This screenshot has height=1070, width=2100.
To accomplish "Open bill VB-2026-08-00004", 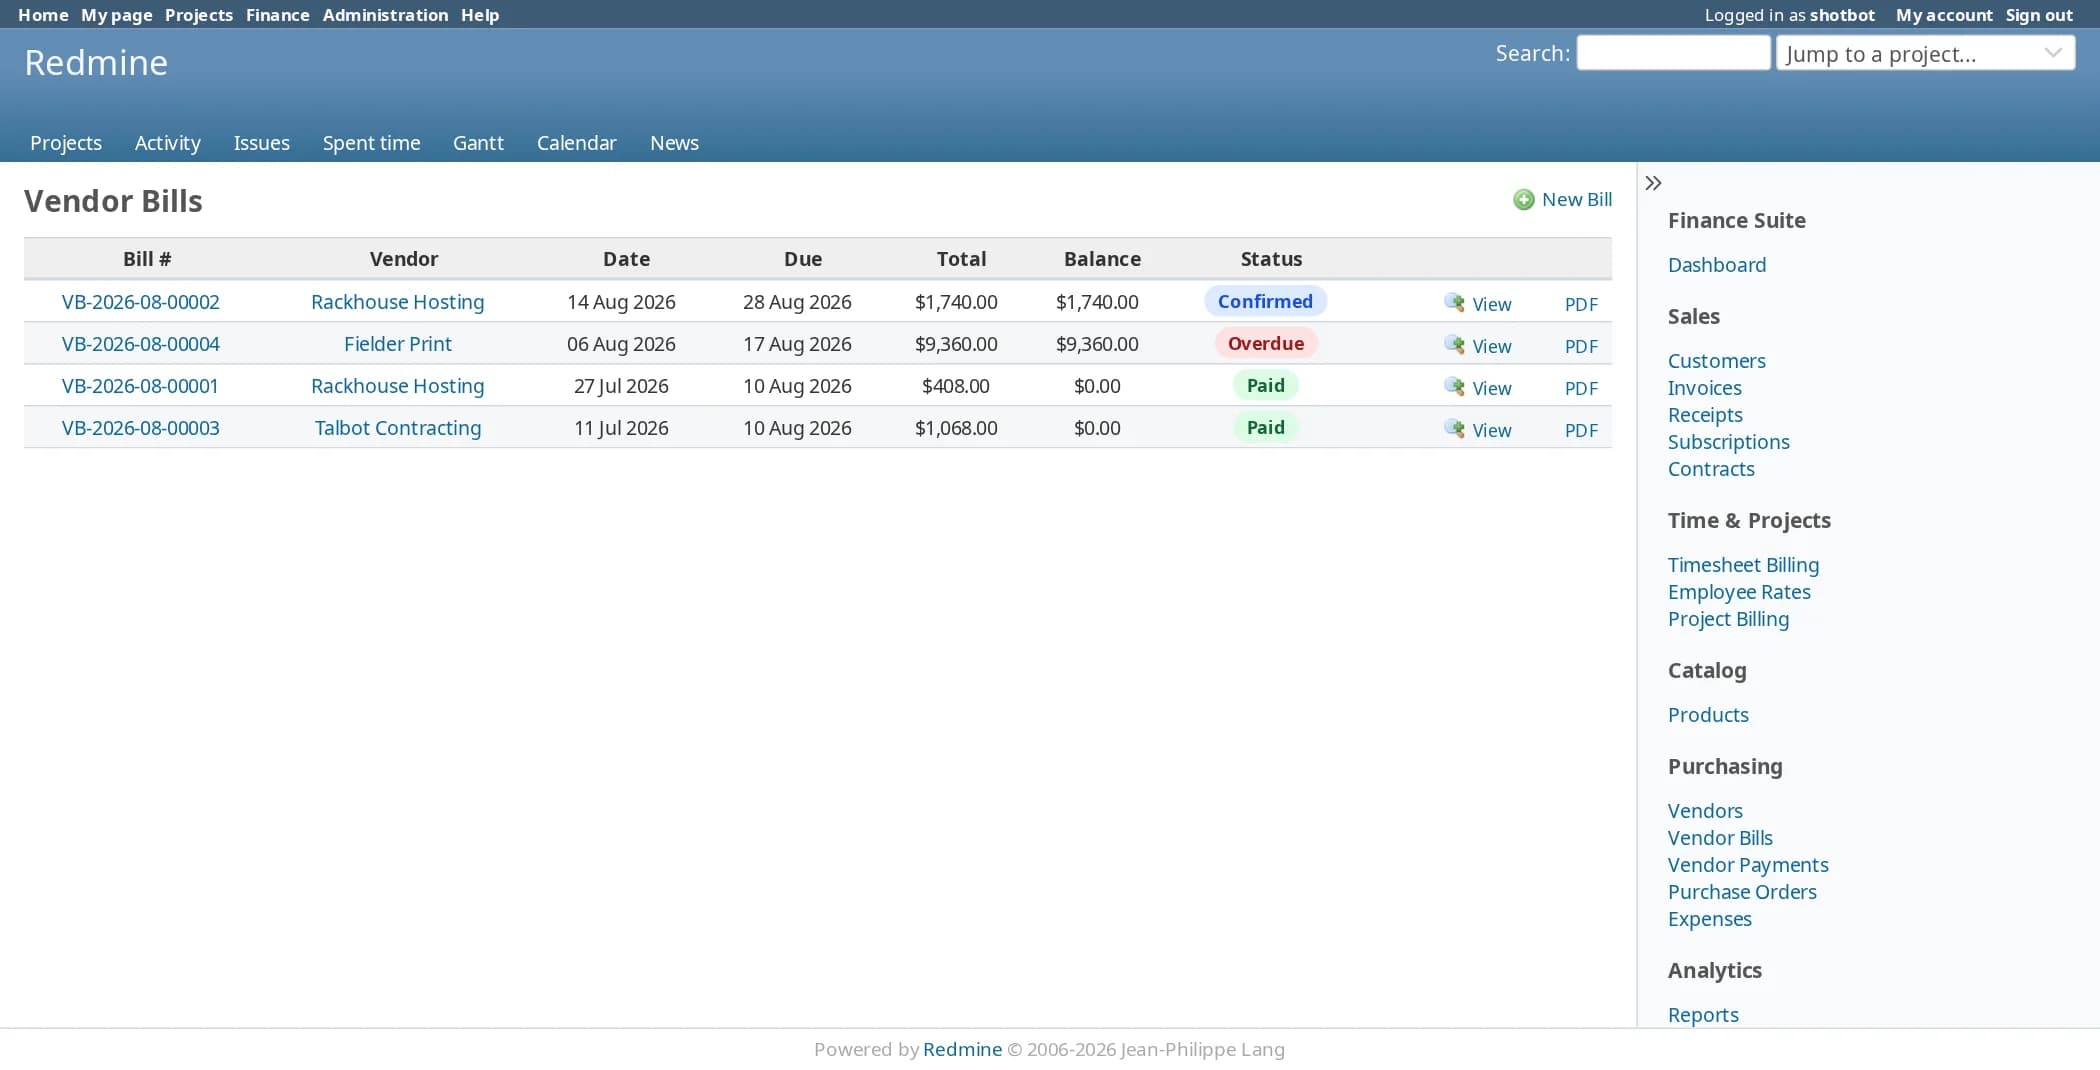I will [141, 344].
